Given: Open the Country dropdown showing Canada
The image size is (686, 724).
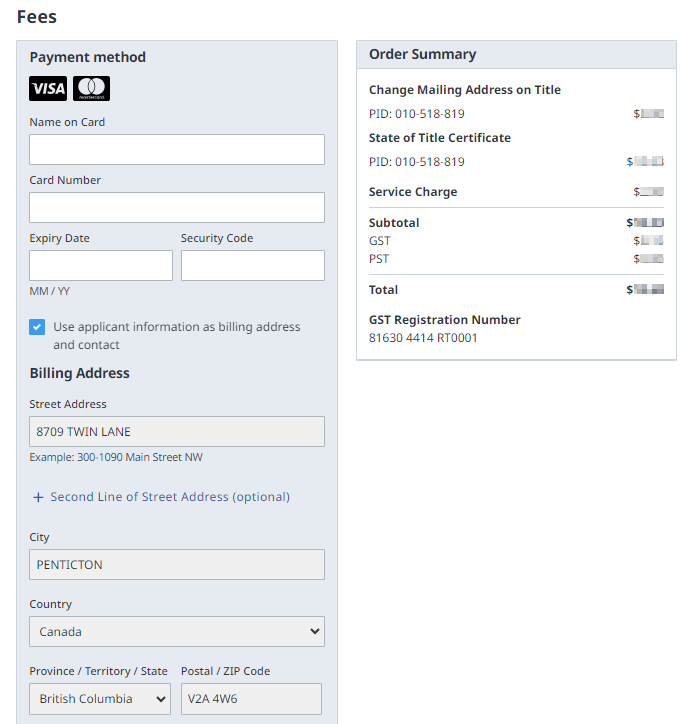Looking at the screenshot, I should (177, 632).
